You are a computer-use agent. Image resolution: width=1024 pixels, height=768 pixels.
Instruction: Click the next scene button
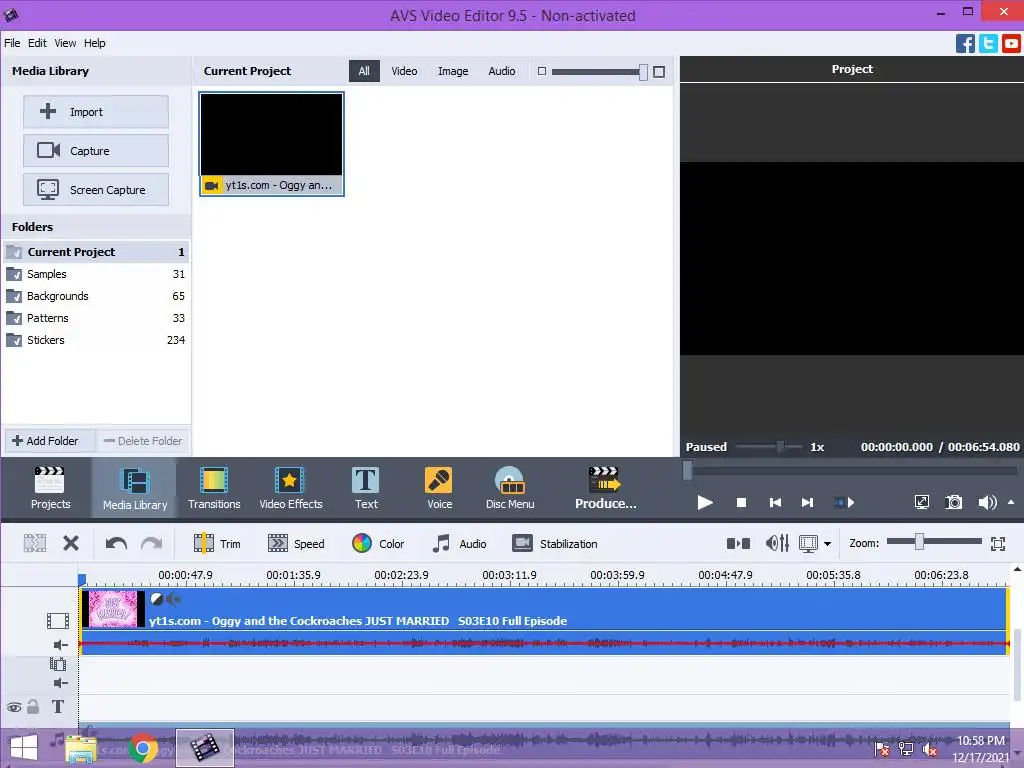(844, 502)
